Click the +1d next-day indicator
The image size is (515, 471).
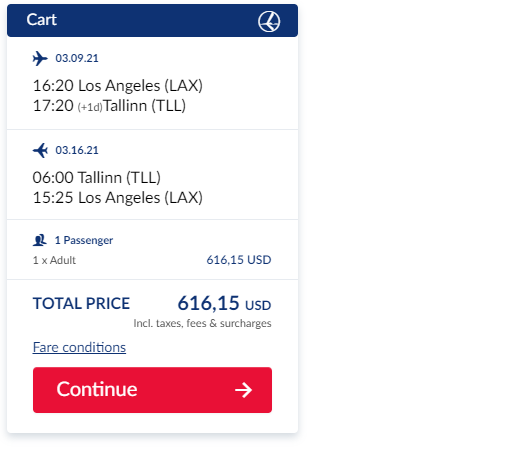tap(90, 107)
